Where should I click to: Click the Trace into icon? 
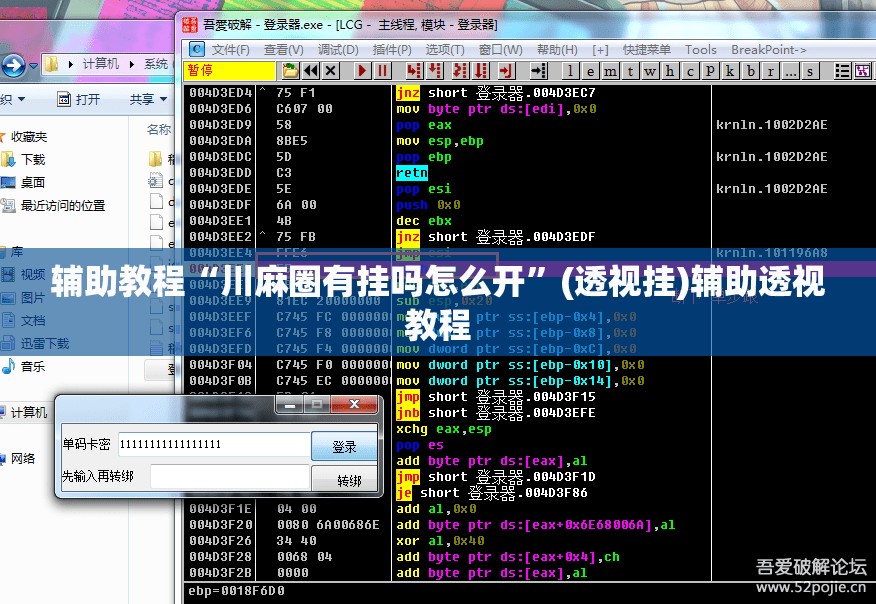pos(460,70)
